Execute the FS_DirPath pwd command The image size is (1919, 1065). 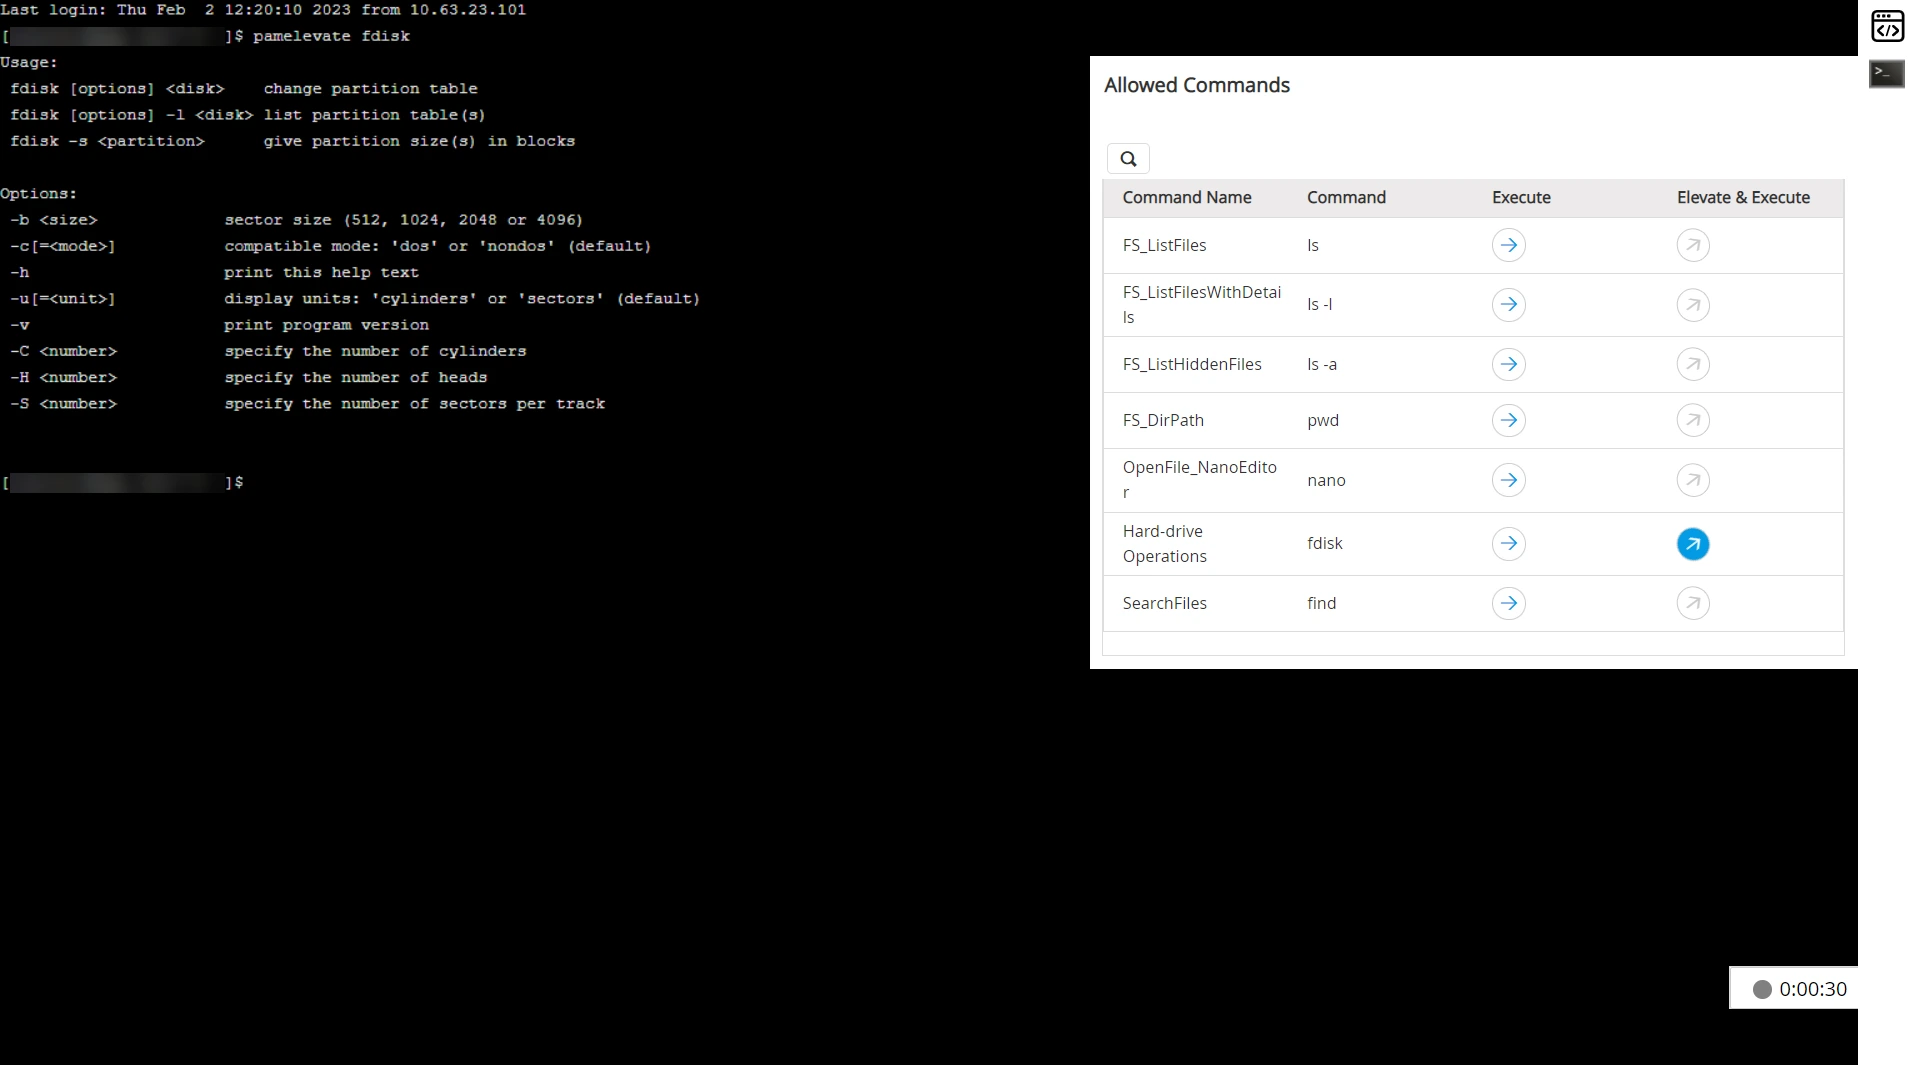pyautogui.click(x=1508, y=420)
